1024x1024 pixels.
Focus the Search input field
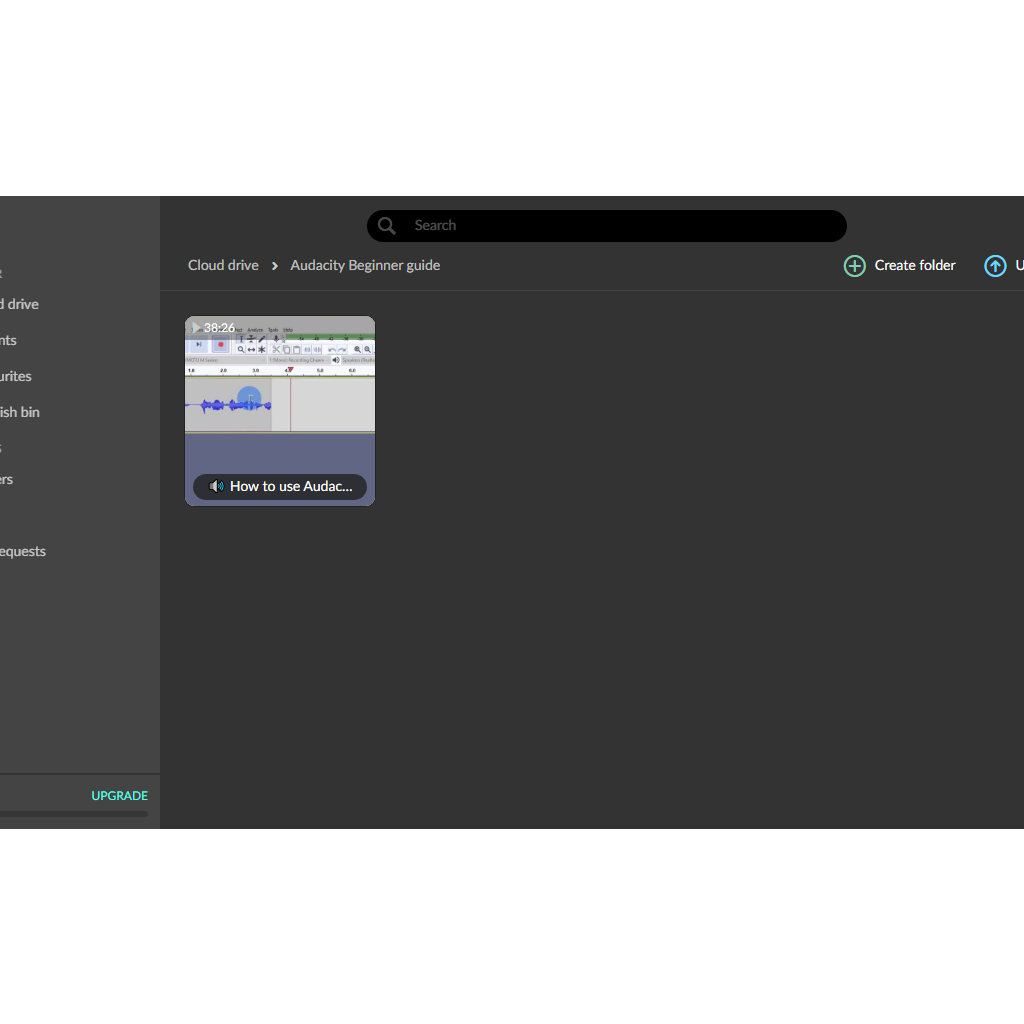click(620, 226)
